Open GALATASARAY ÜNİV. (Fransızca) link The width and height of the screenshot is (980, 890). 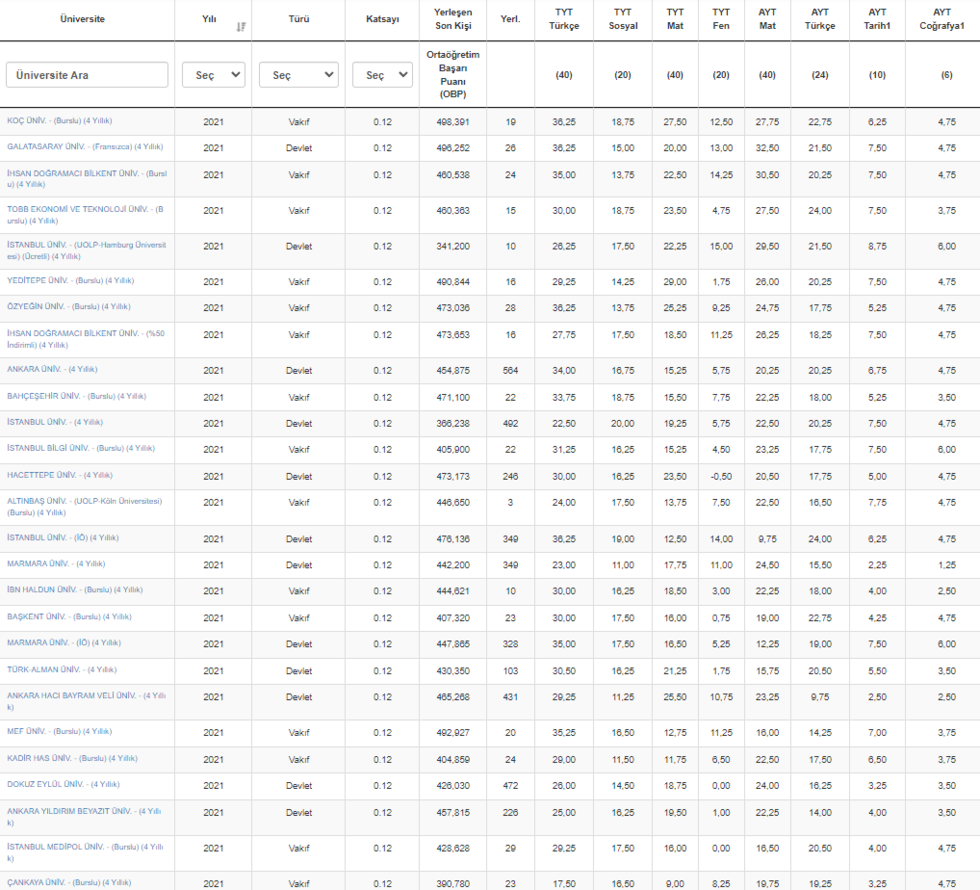coord(84,147)
